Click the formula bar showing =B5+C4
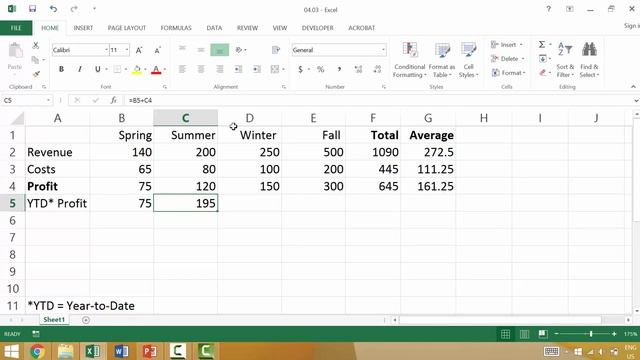This screenshot has height=360, width=640. pos(379,100)
